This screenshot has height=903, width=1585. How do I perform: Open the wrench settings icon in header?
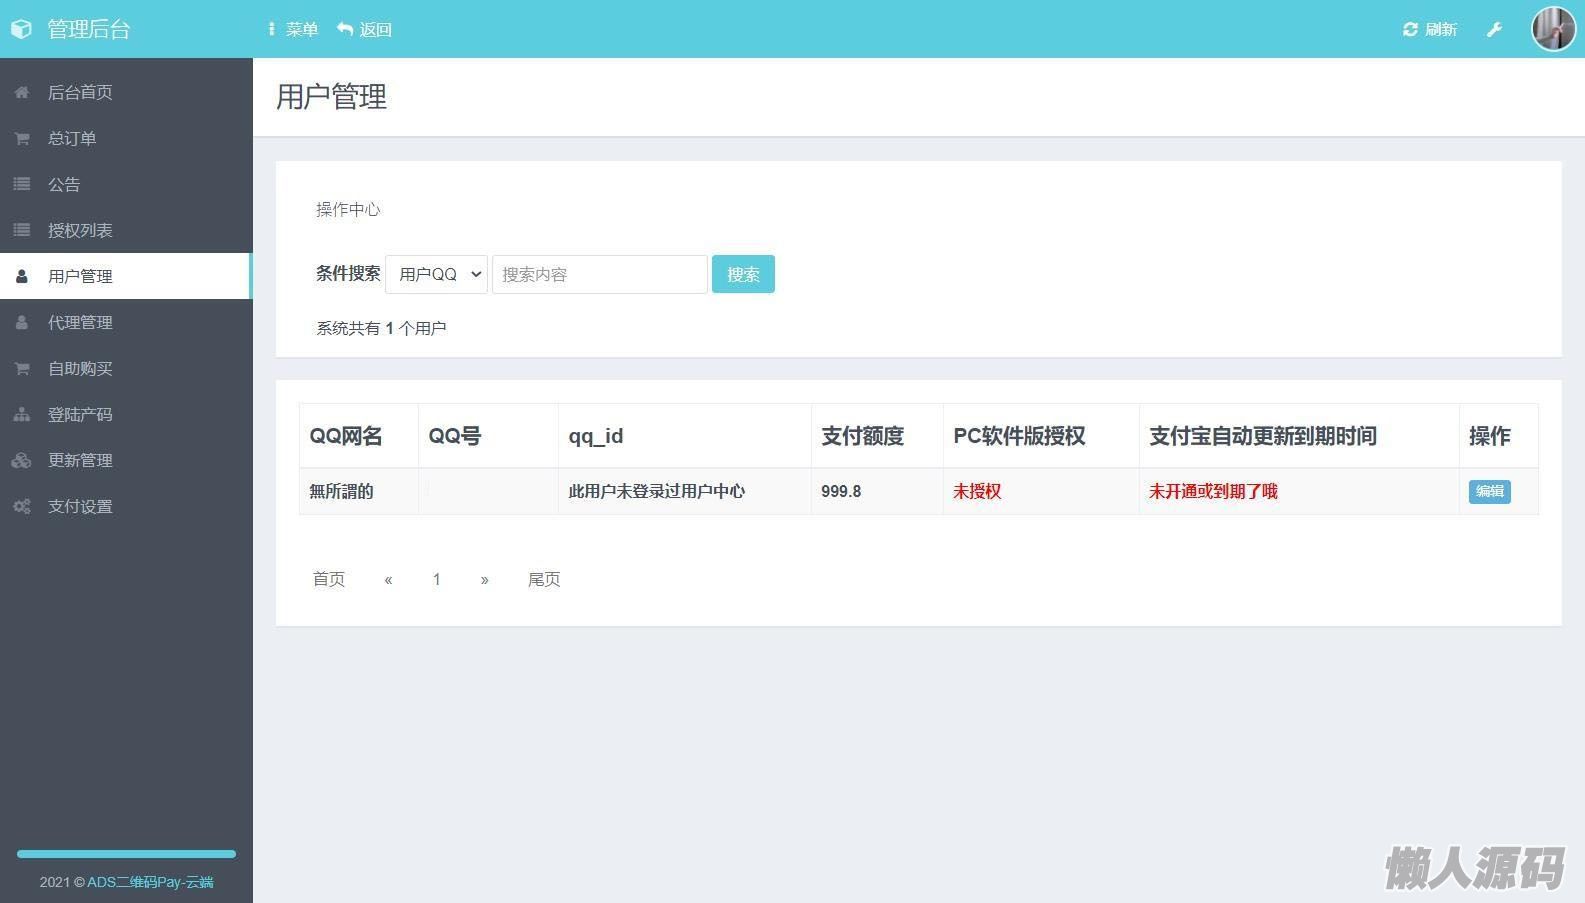tap(1494, 29)
